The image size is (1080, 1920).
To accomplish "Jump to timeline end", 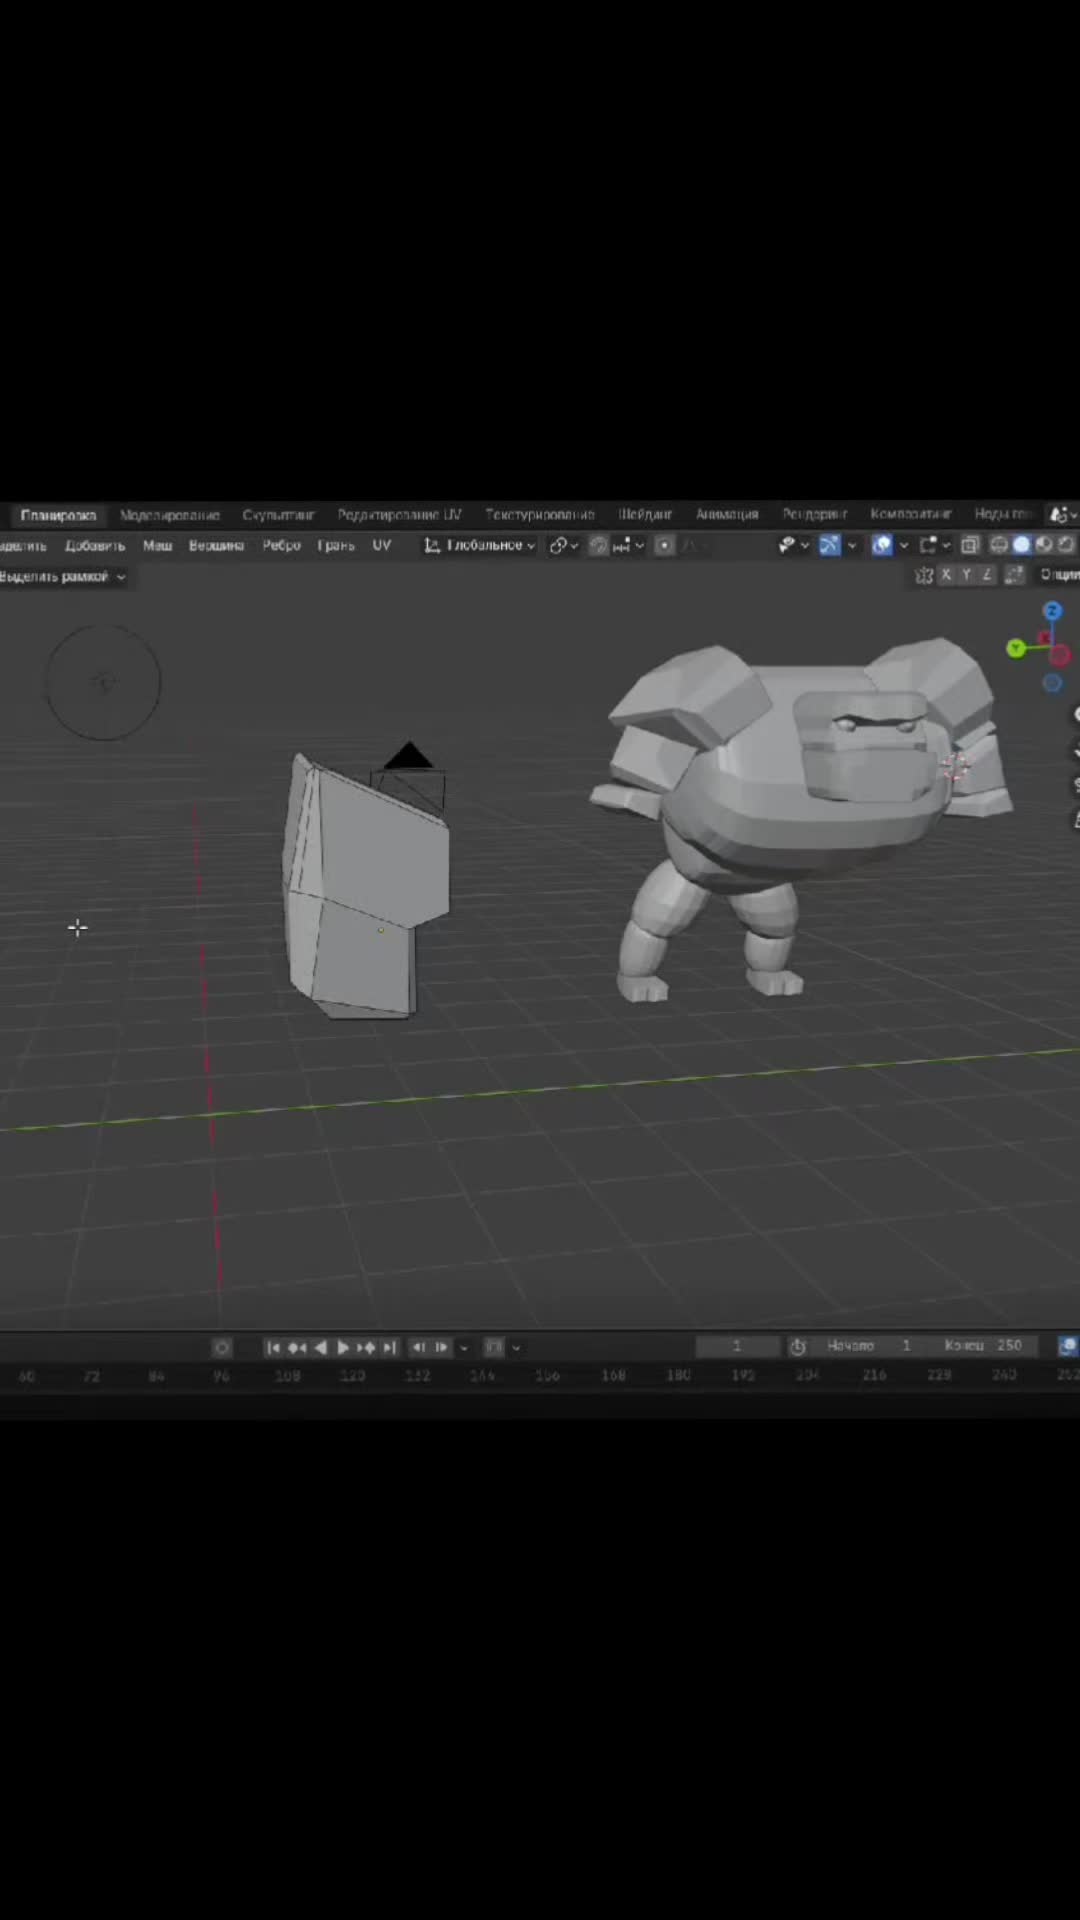I will pyautogui.click(x=390, y=1348).
